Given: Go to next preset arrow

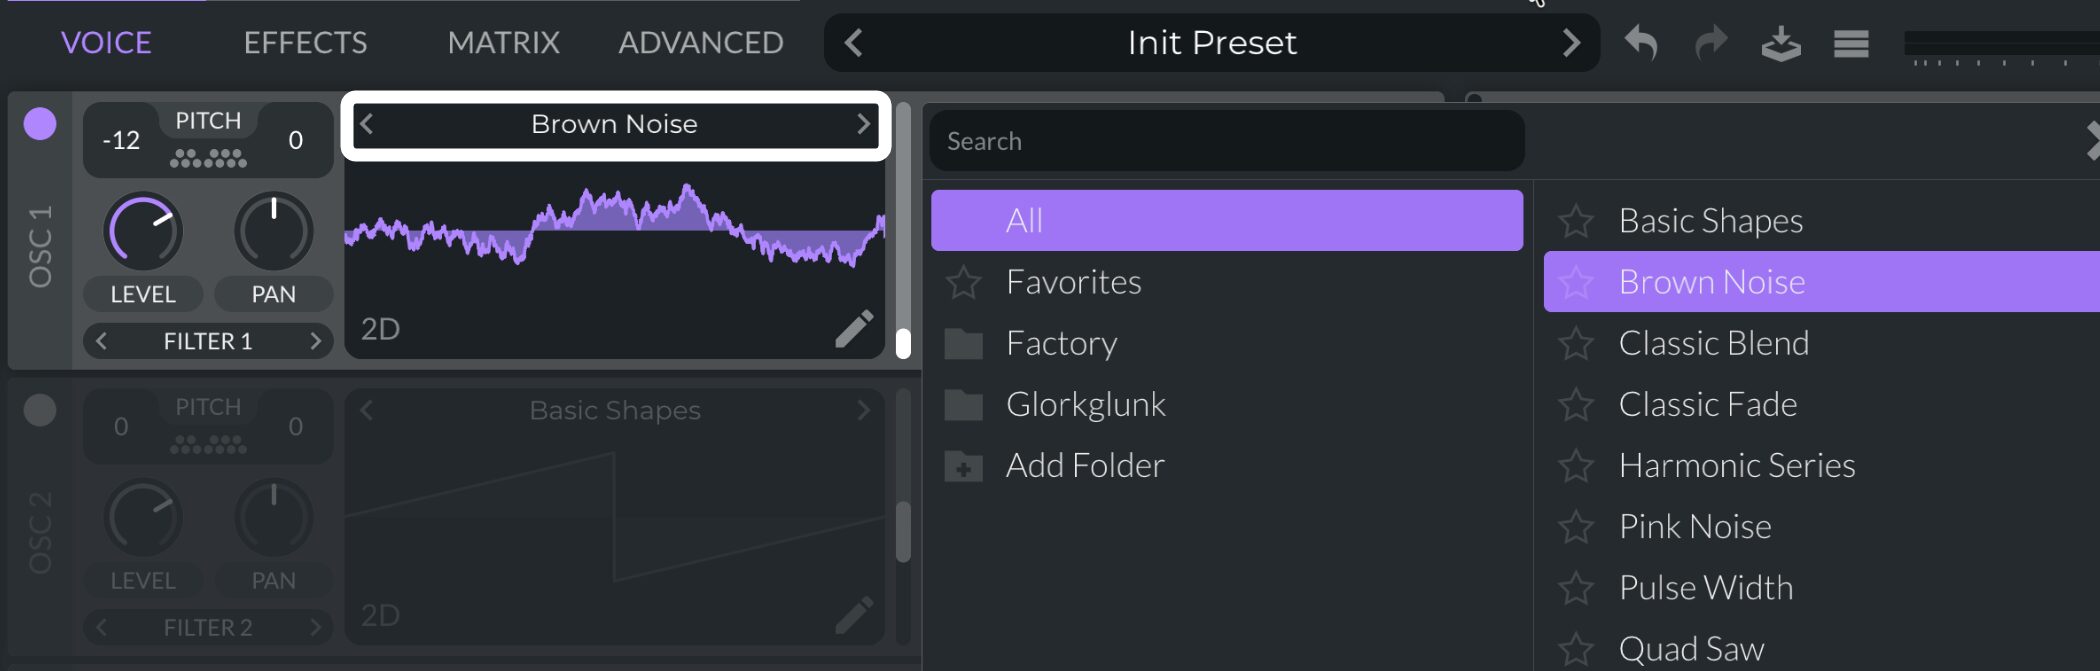Looking at the screenshot, I should pyautogui.click(x=1571, y=43).
